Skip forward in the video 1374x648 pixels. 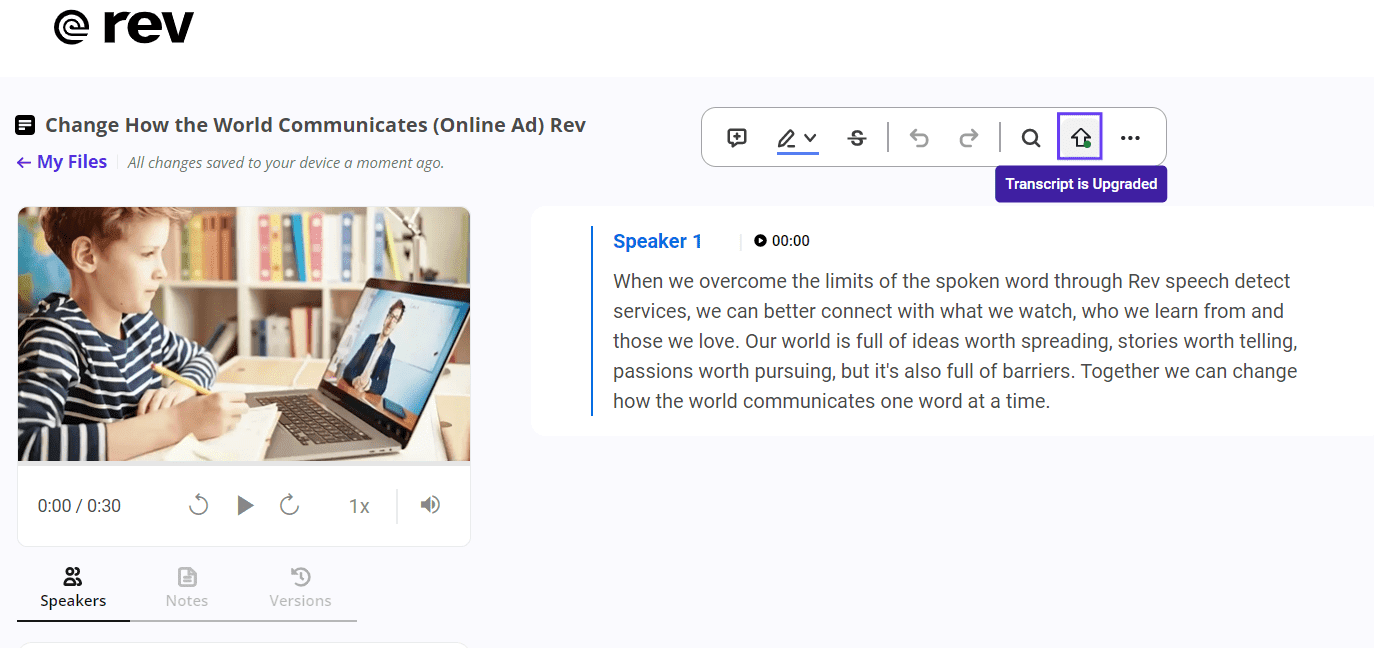290,505
